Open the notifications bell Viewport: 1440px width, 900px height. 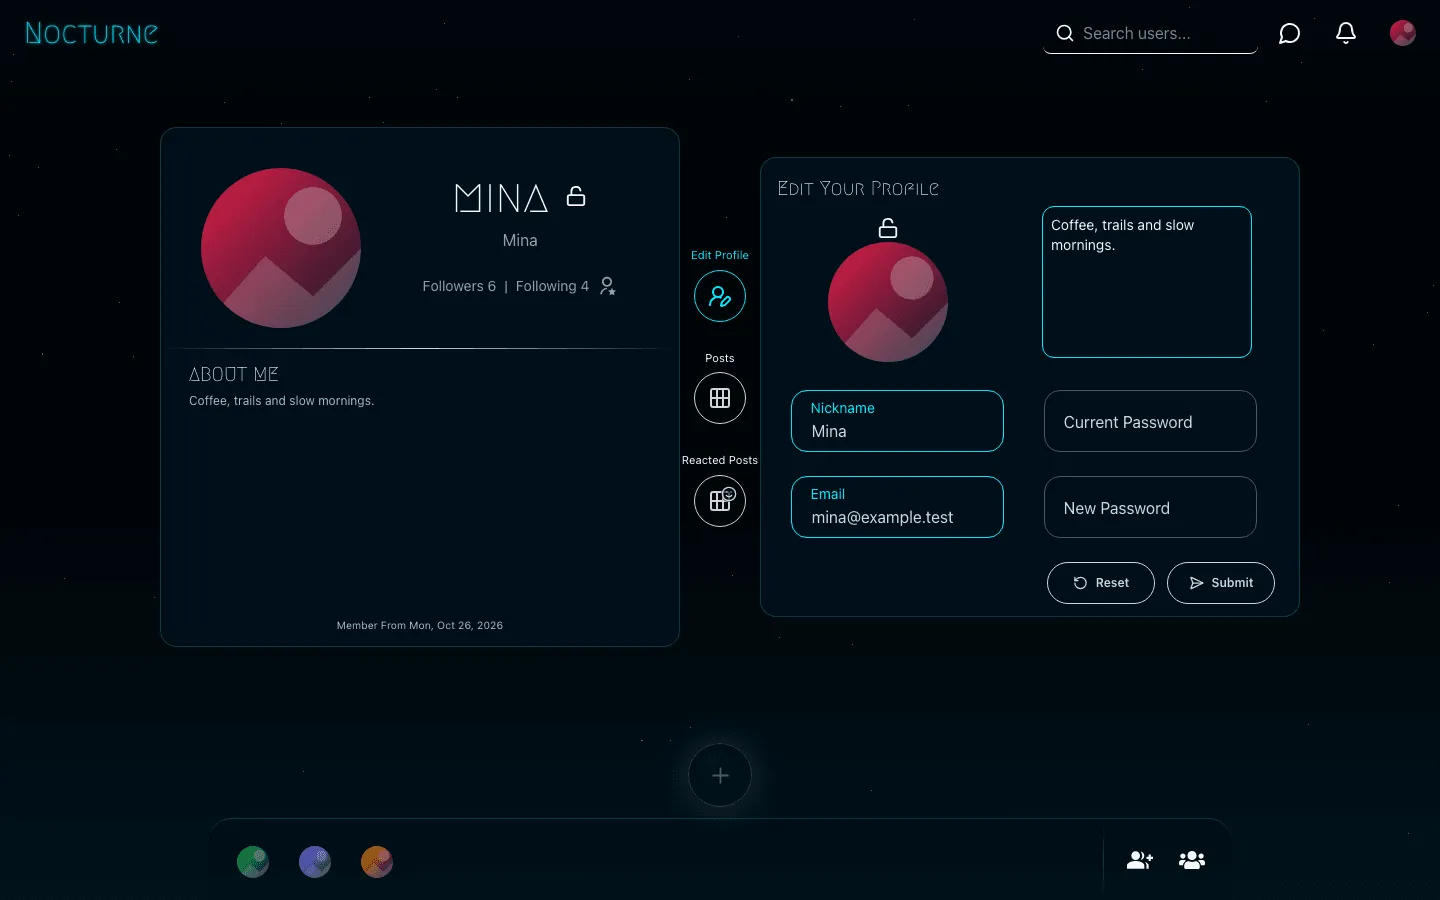(x=1346, y=33)
